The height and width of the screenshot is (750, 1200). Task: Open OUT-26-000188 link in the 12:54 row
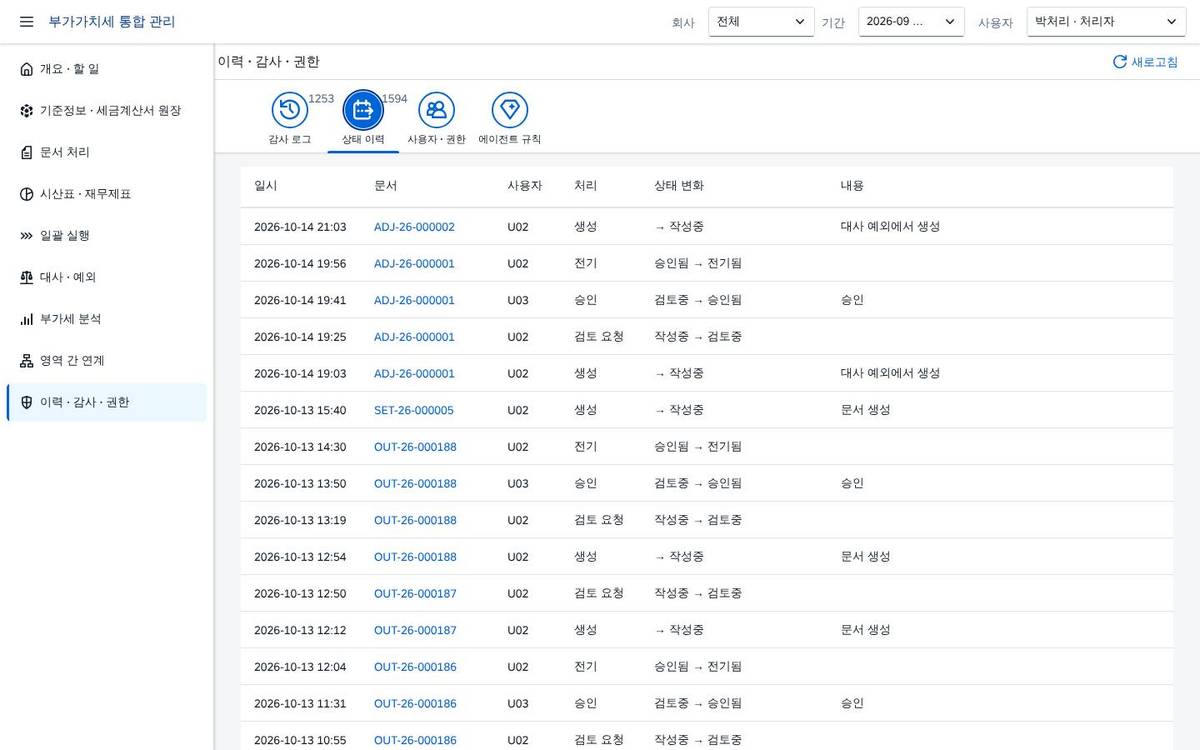point(415,557)
